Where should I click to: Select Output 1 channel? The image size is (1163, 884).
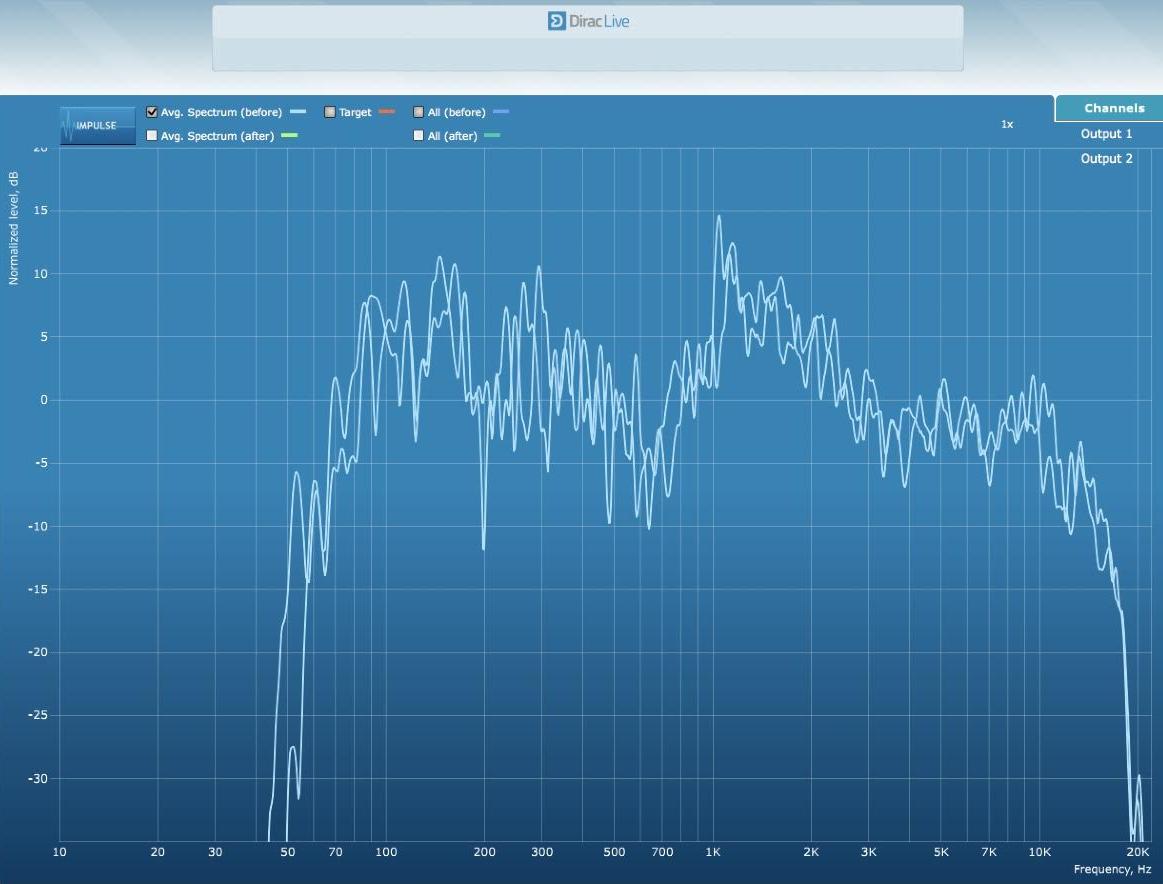[x=1106, y=134]
